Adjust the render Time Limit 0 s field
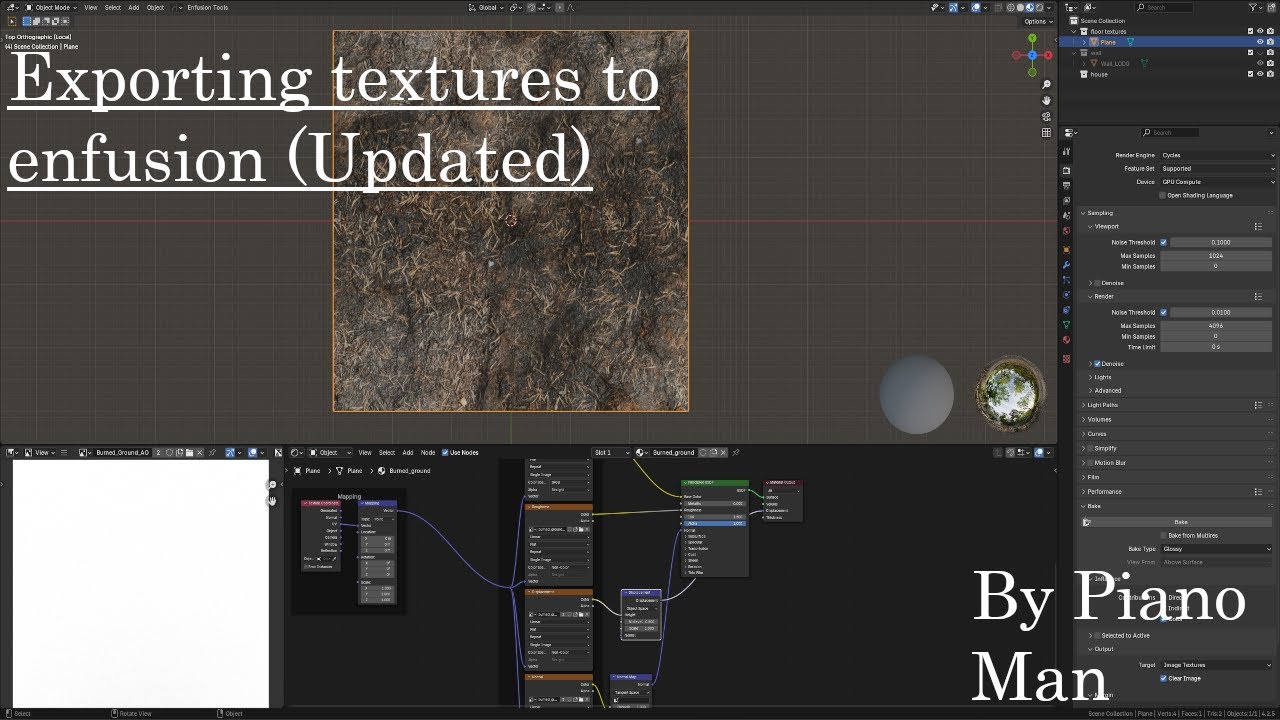Screen dimensions: 1280x720 (x=1216, y=347)
